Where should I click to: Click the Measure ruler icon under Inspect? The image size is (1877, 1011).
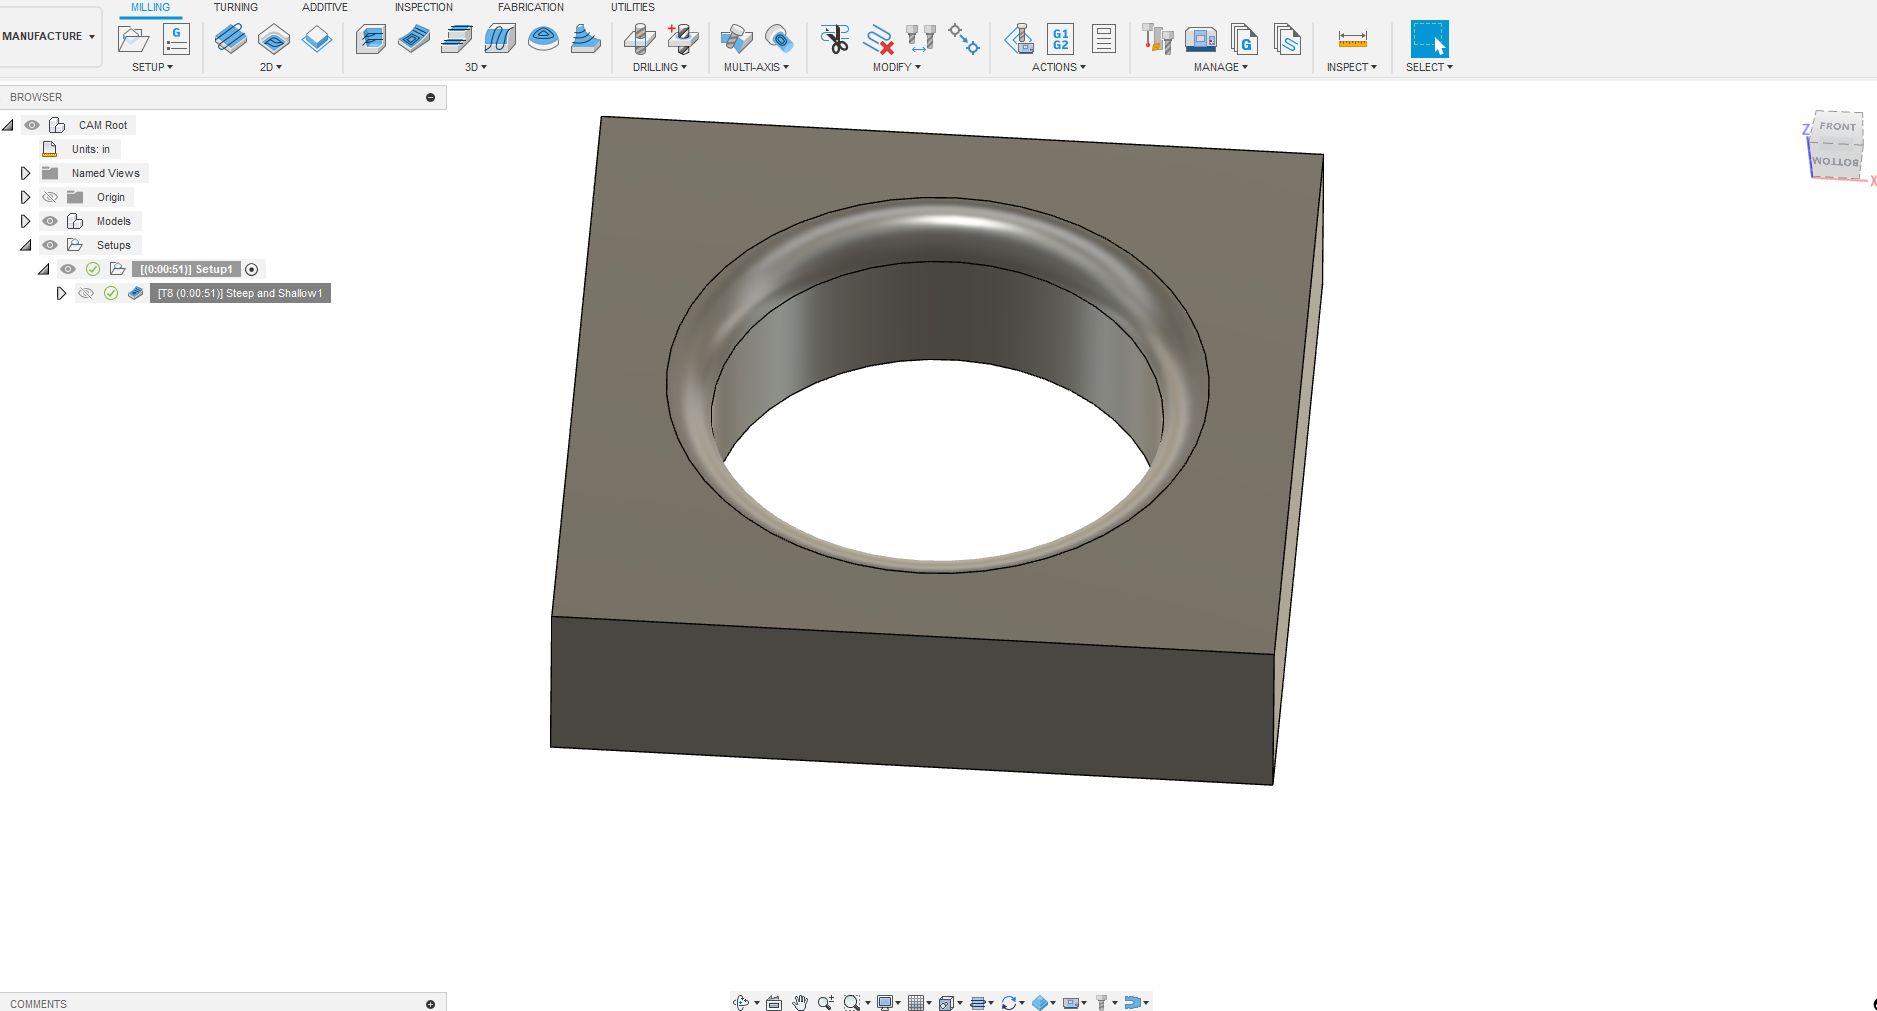click(x=1352, y=40)
